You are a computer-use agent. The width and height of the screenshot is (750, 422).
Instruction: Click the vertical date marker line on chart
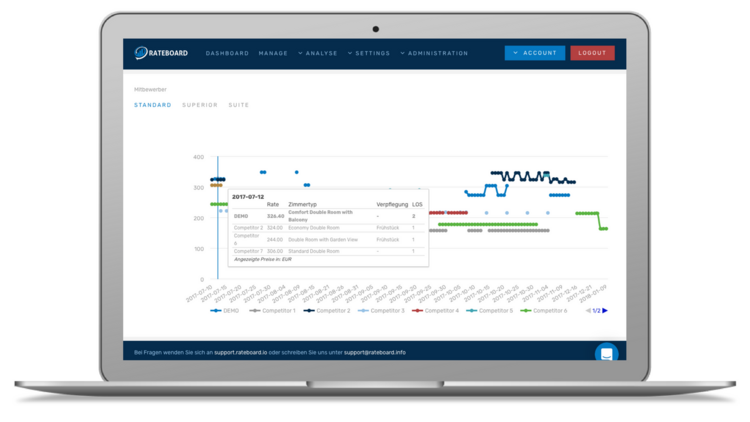218,218
